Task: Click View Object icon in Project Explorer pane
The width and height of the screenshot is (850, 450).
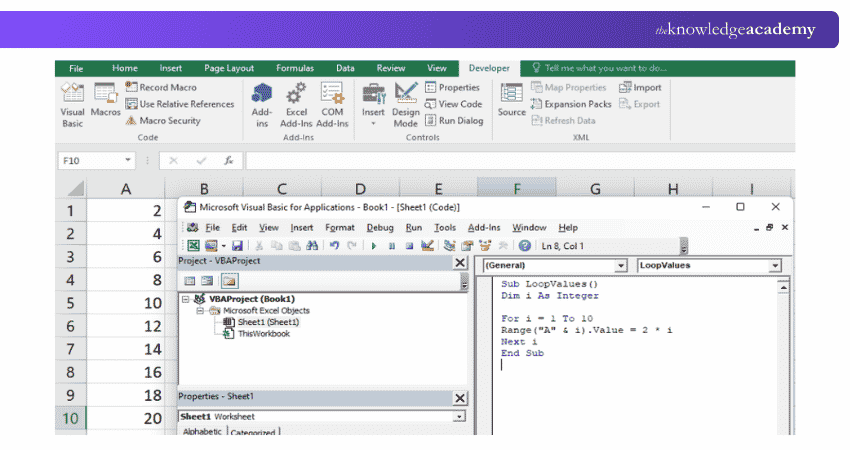Action: (x=207, y=281)
